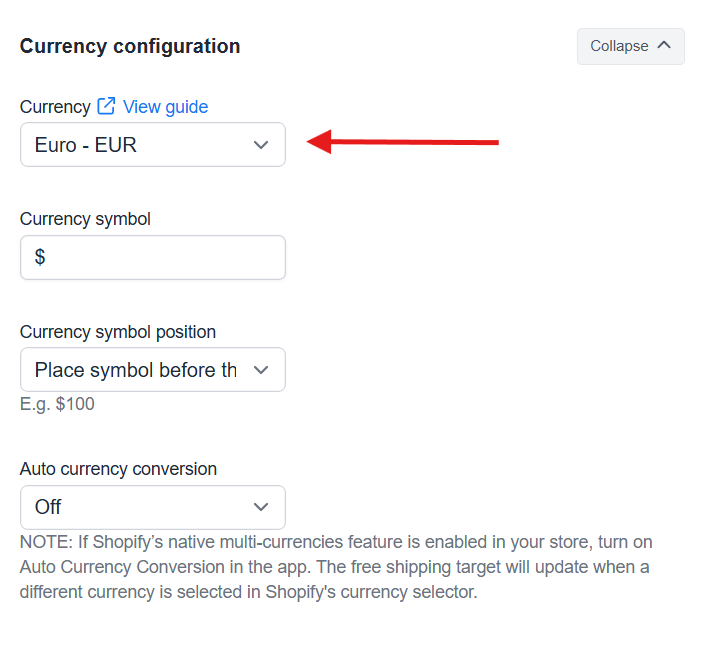Click the chevron in symbol position dropdown
Image resolution: width=707 pixels, height=657 pixels.
click(x=261, y=370)
